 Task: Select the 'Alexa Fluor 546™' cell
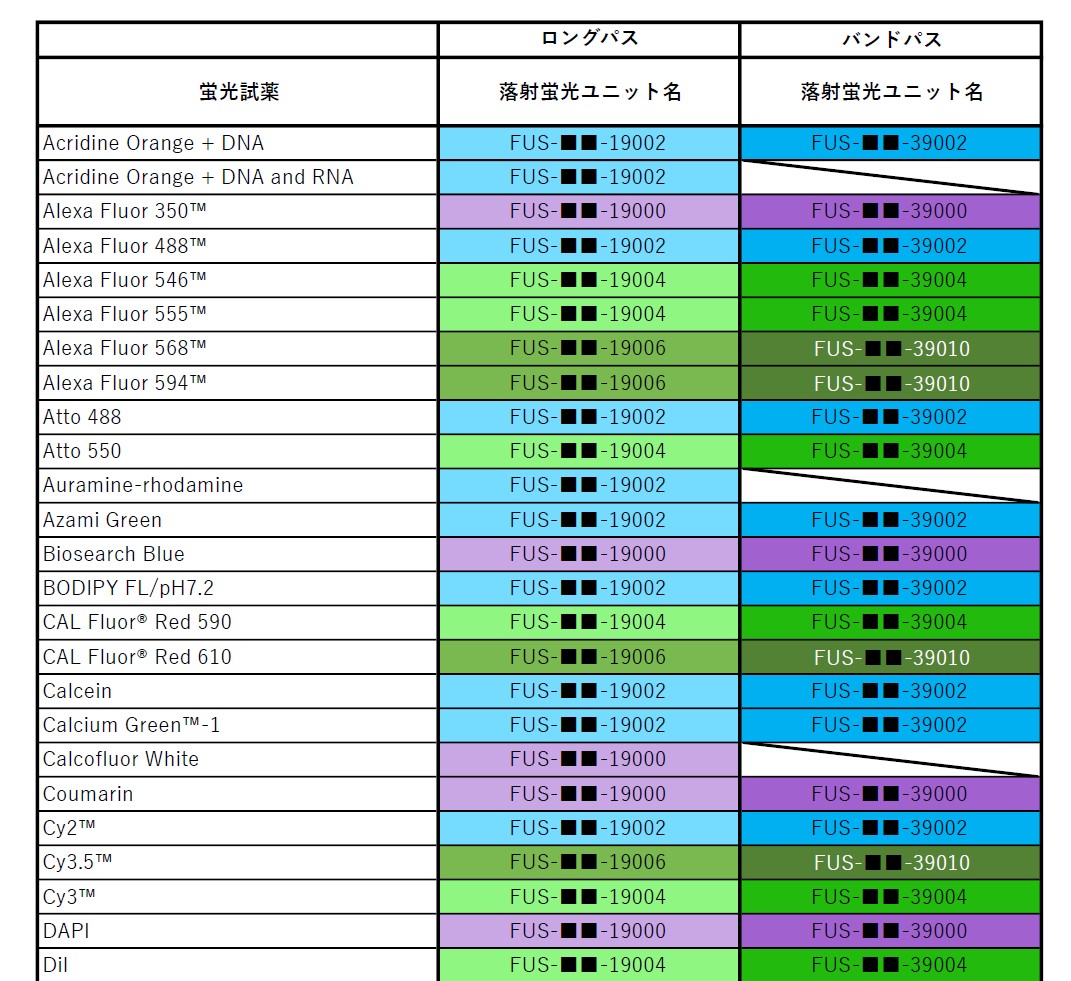[x=238, y=280]
